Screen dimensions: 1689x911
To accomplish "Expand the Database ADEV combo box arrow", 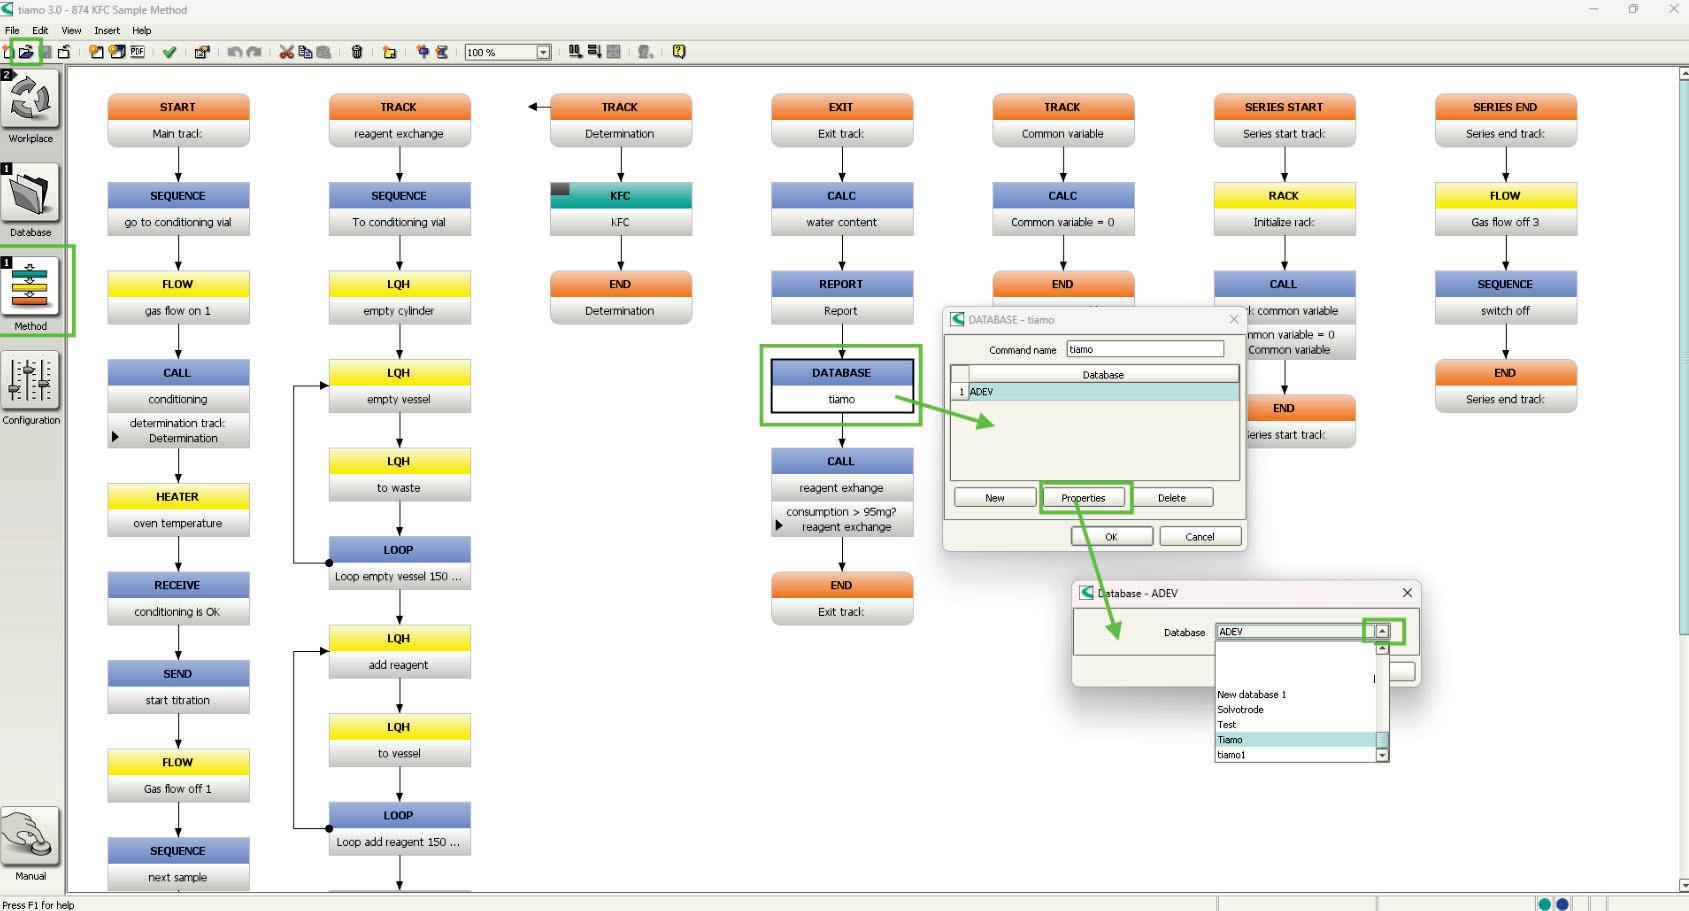I will tap(1382, 631).
